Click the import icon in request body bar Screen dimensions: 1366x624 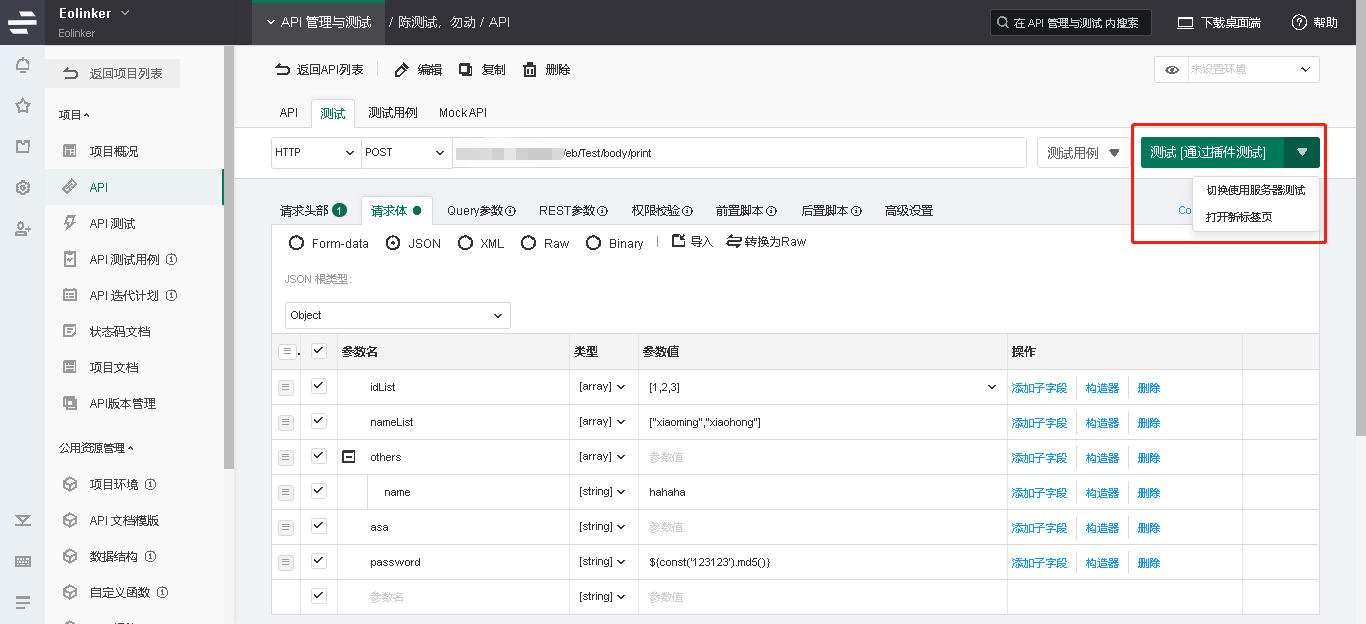(679, 242)
